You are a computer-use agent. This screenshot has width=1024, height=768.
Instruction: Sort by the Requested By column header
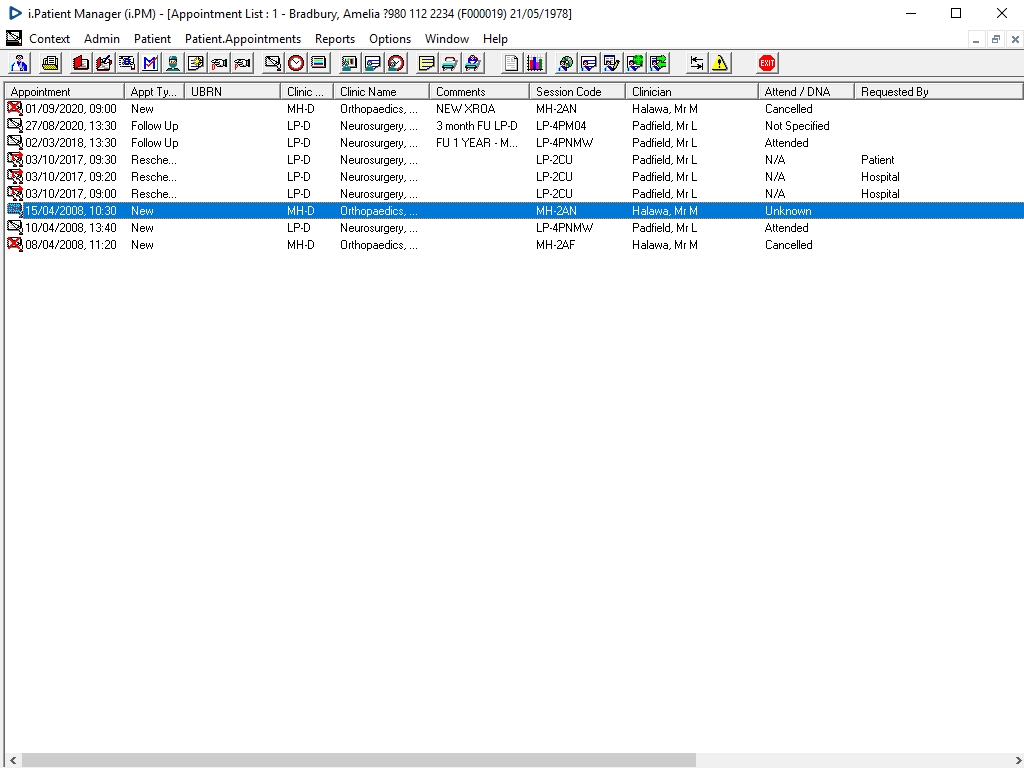pos(938,91)
